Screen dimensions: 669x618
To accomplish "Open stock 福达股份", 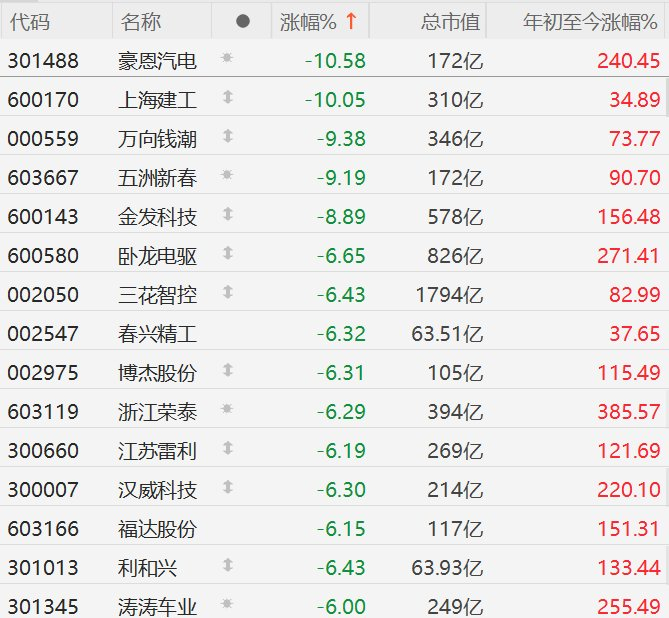I will (x=157, y=529).
